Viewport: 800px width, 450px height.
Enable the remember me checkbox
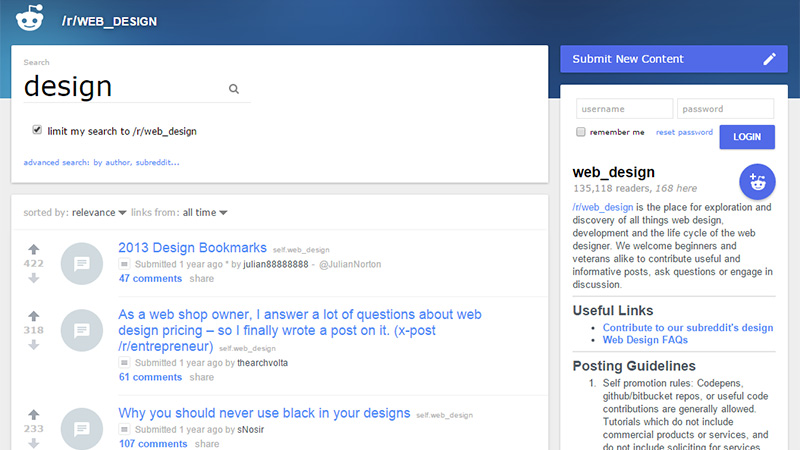pos(581,132)
